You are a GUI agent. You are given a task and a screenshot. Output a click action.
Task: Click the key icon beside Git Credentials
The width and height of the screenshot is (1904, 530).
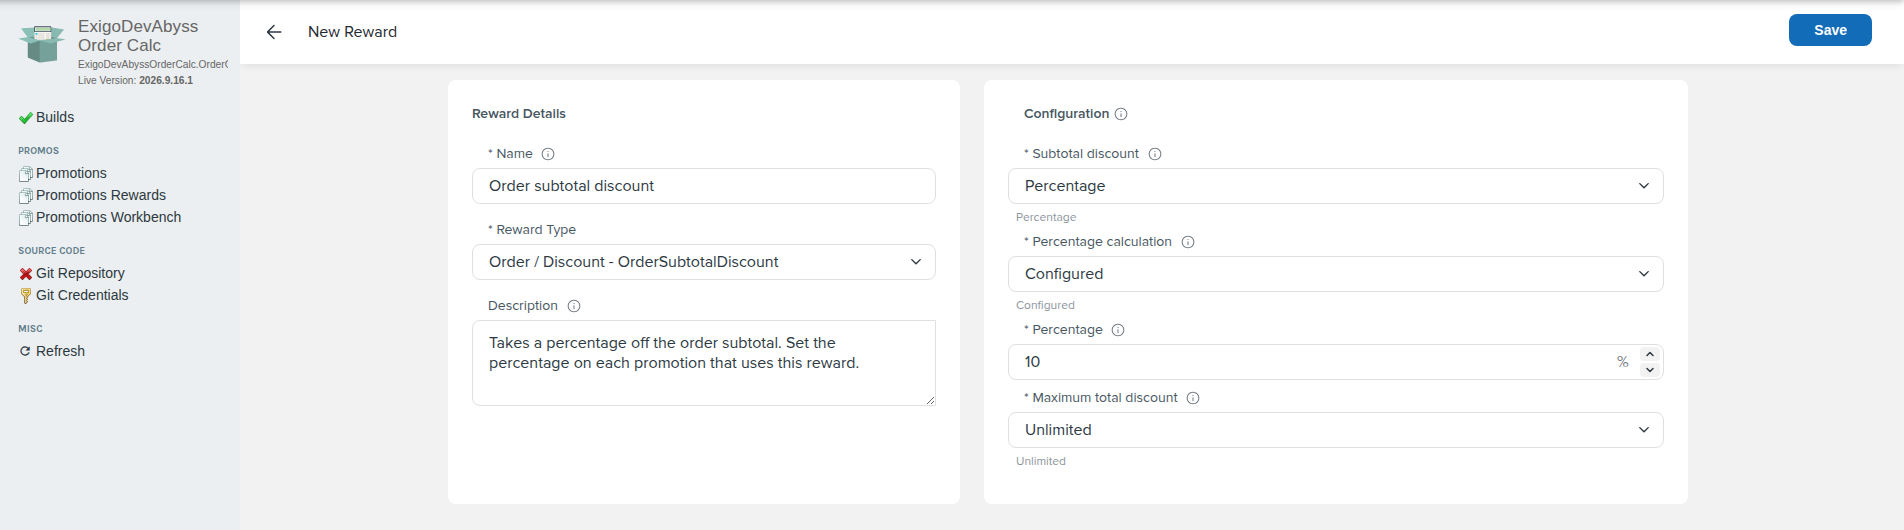(x=25, y=296)
